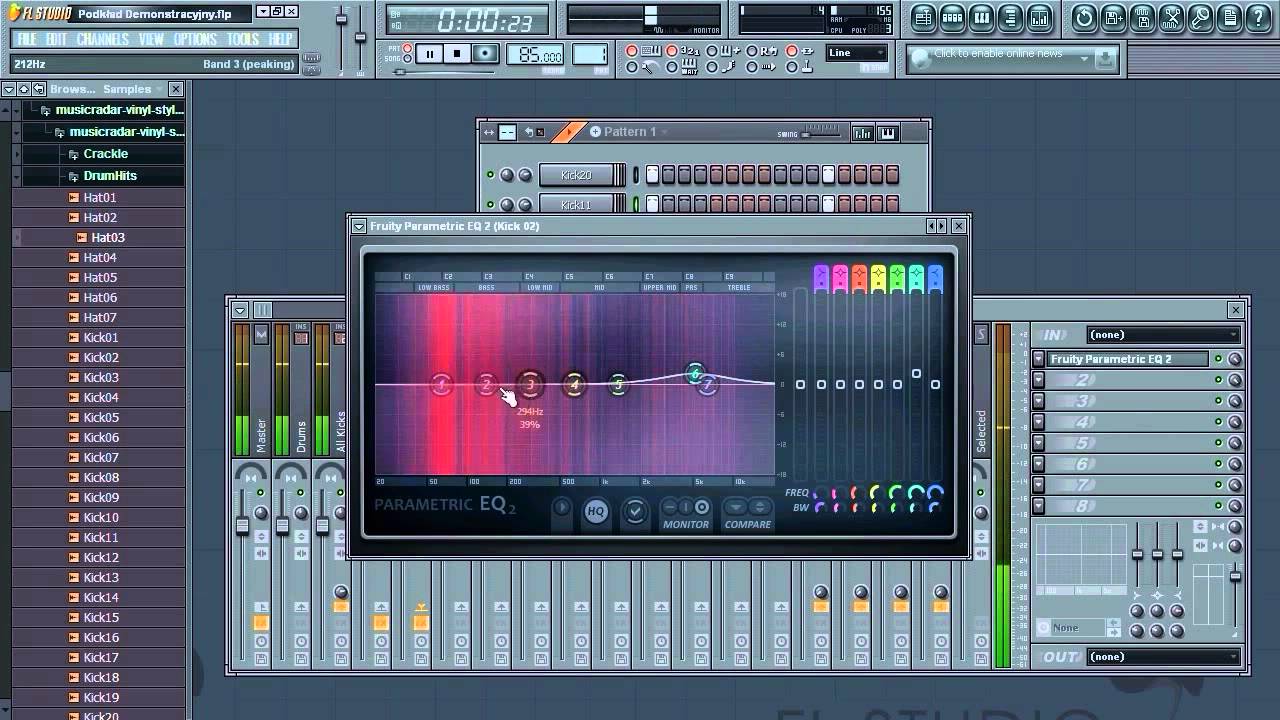Toggle the Browser toolbar icon
This screenshot has width=1280, height=720.
[x=1011, y=18]
